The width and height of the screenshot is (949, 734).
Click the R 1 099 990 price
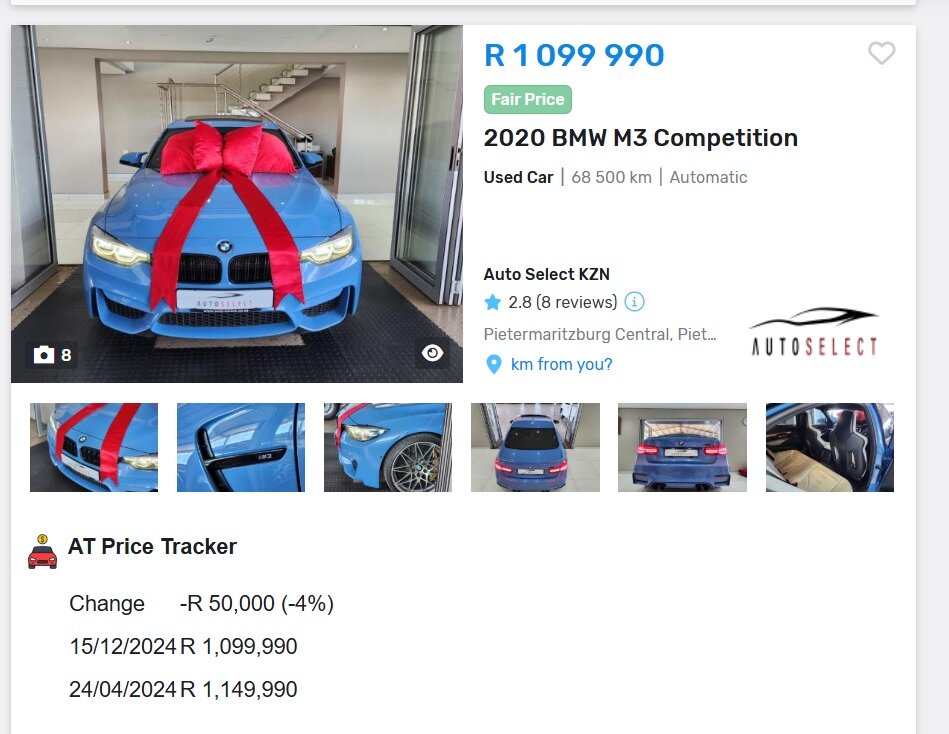(574, 55)
